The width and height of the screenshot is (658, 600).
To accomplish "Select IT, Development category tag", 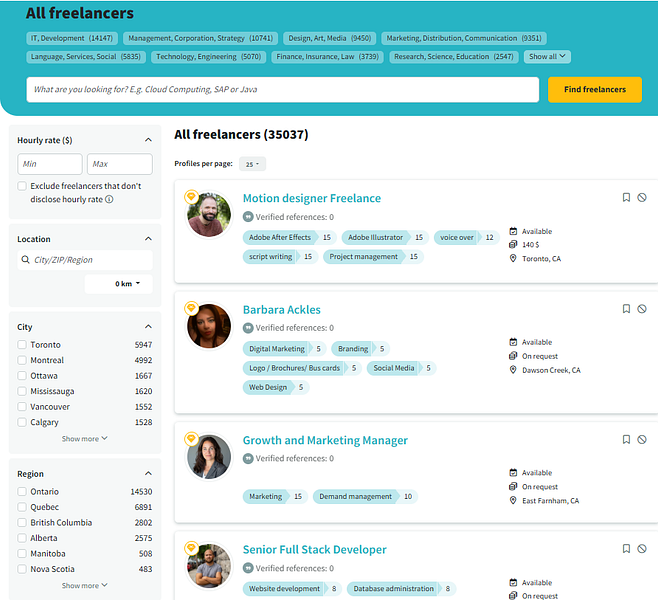I will 72,38.
